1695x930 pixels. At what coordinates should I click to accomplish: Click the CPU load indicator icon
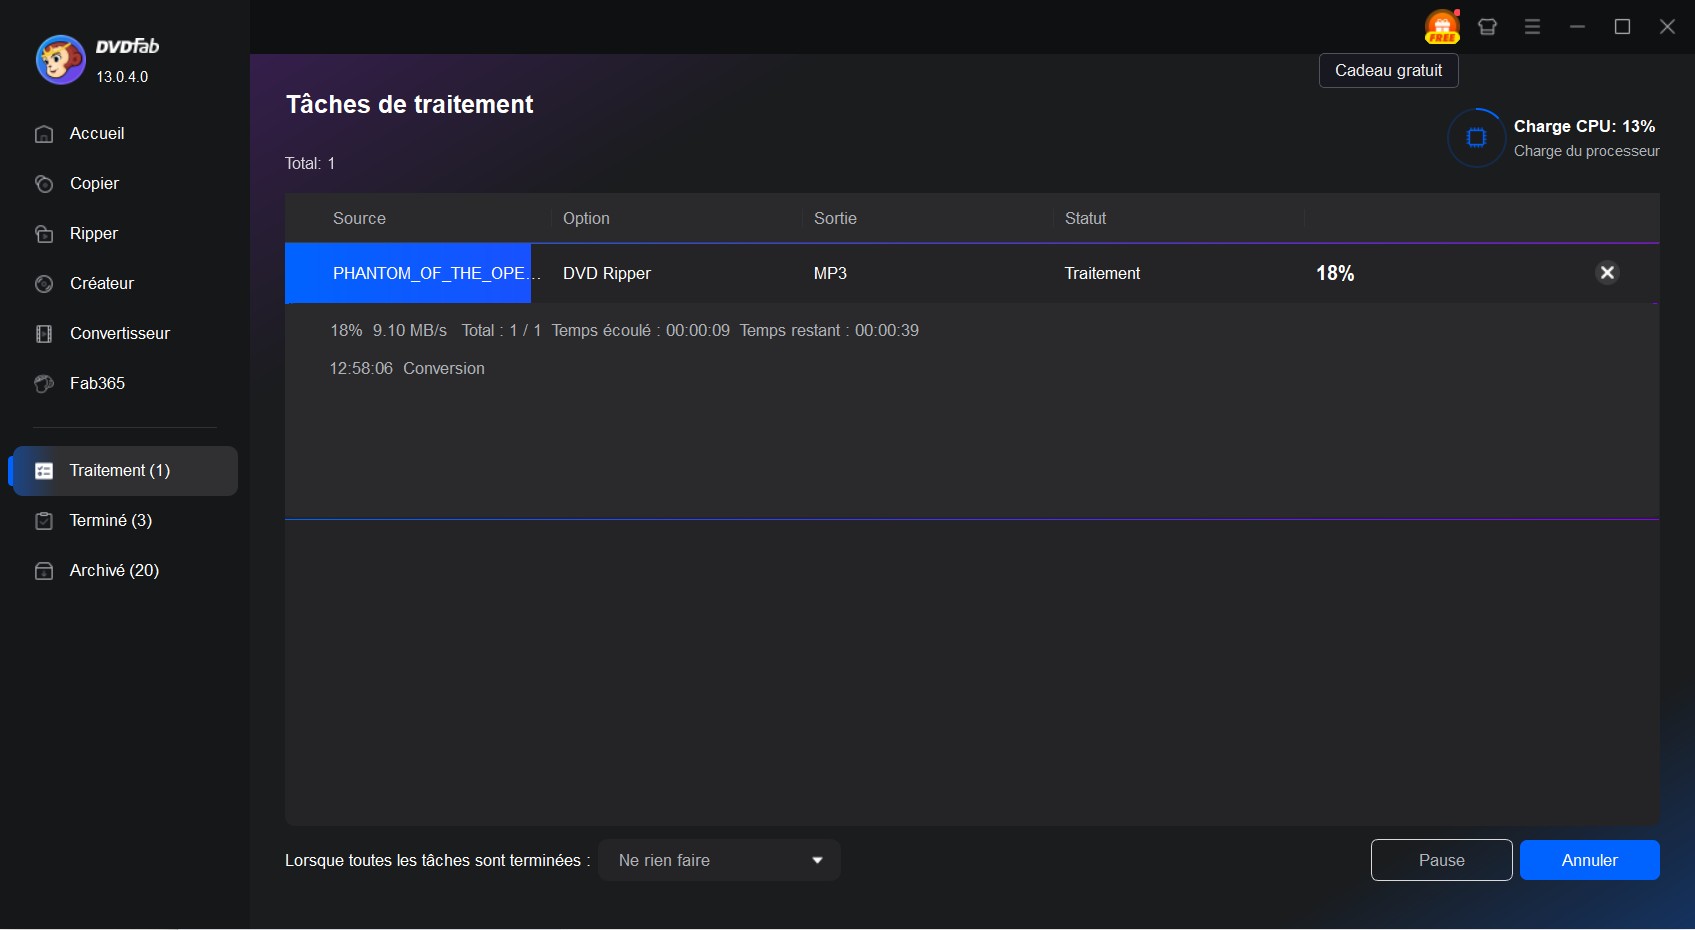coord(1476,138)
